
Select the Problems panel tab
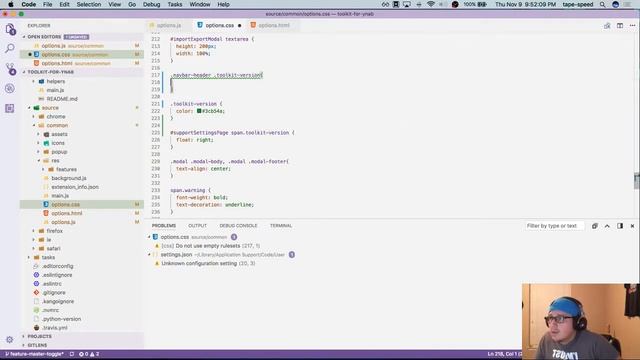164,226
